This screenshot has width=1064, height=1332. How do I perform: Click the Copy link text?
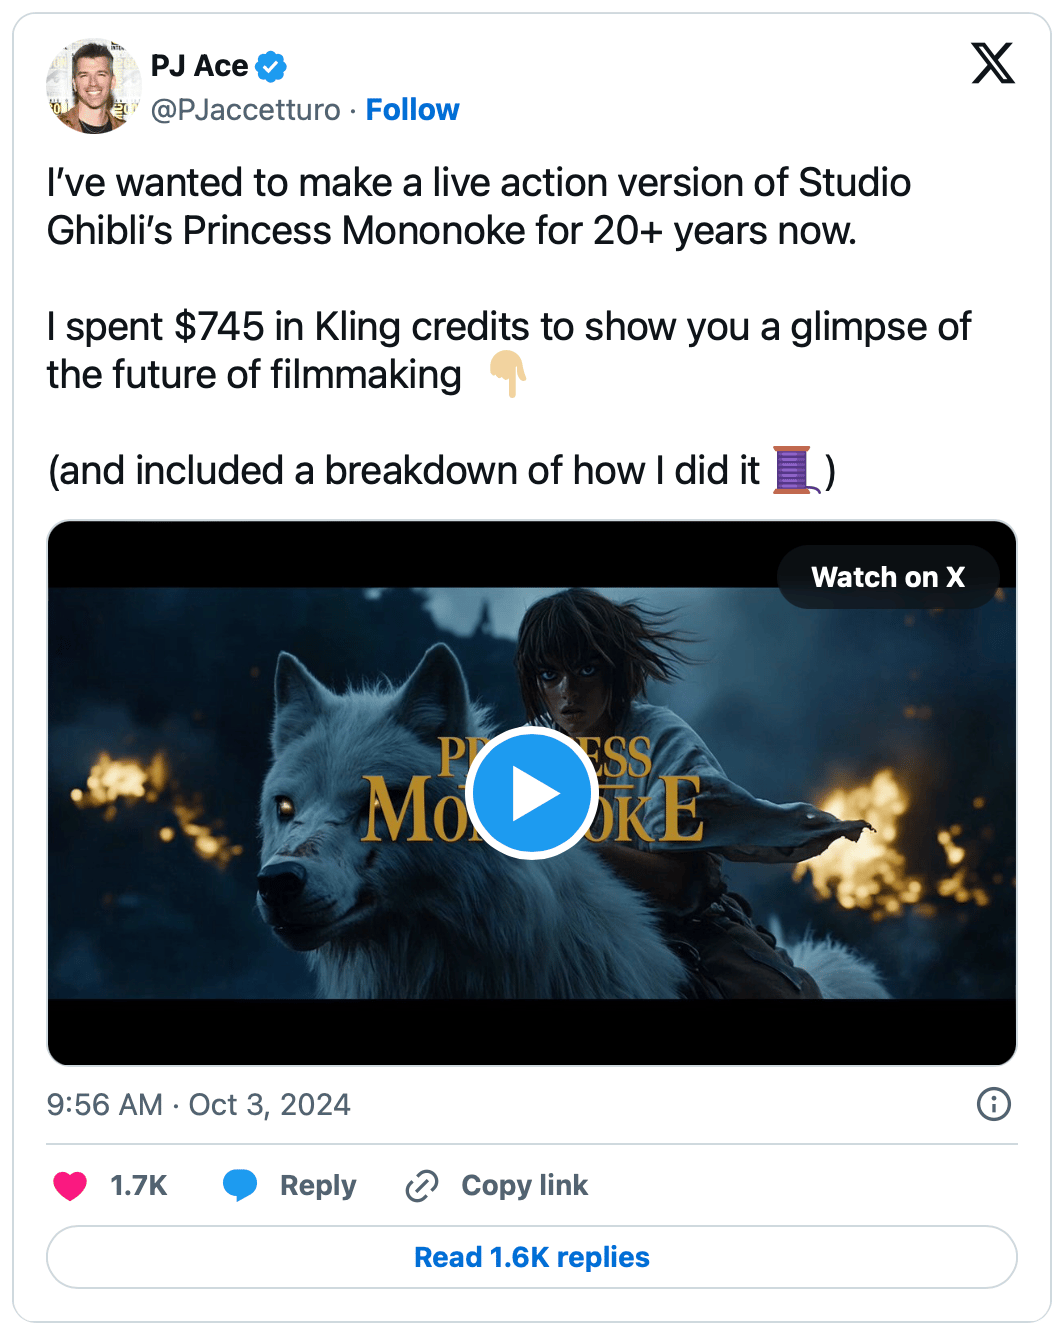tap(524, 1186)
